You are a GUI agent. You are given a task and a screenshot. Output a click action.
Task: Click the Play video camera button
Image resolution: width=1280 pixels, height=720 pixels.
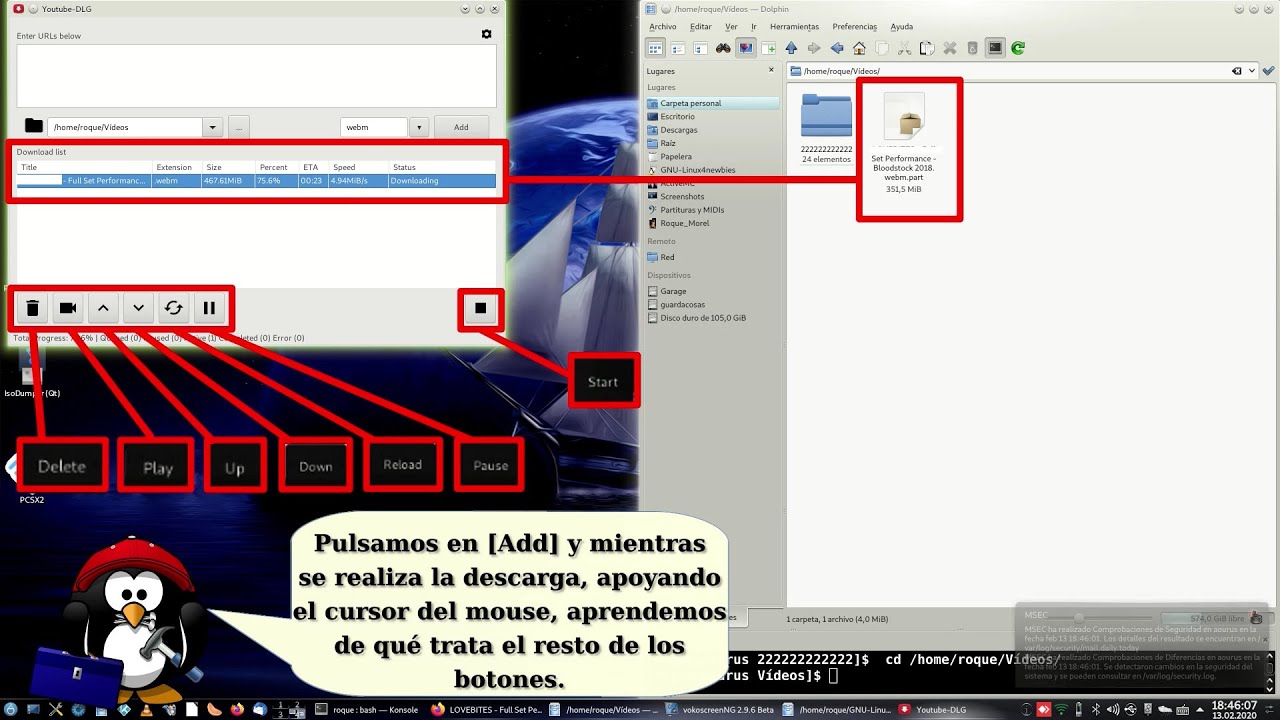pyautogui.click(x=68, y=308)
